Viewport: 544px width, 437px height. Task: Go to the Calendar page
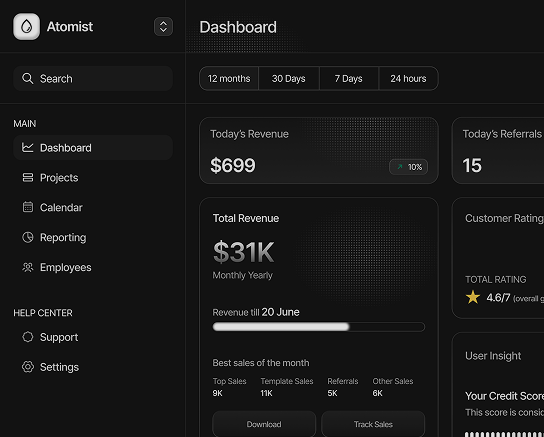93,207
